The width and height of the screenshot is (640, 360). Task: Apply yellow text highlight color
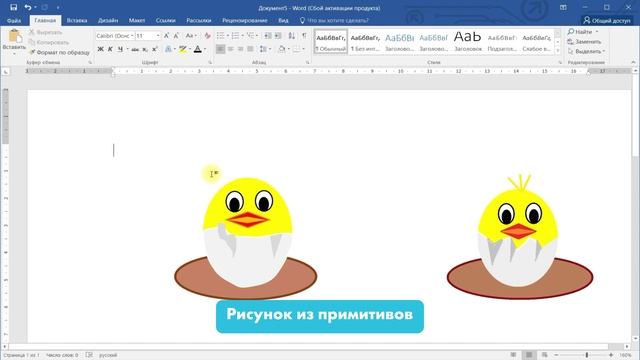click(183, 49)
